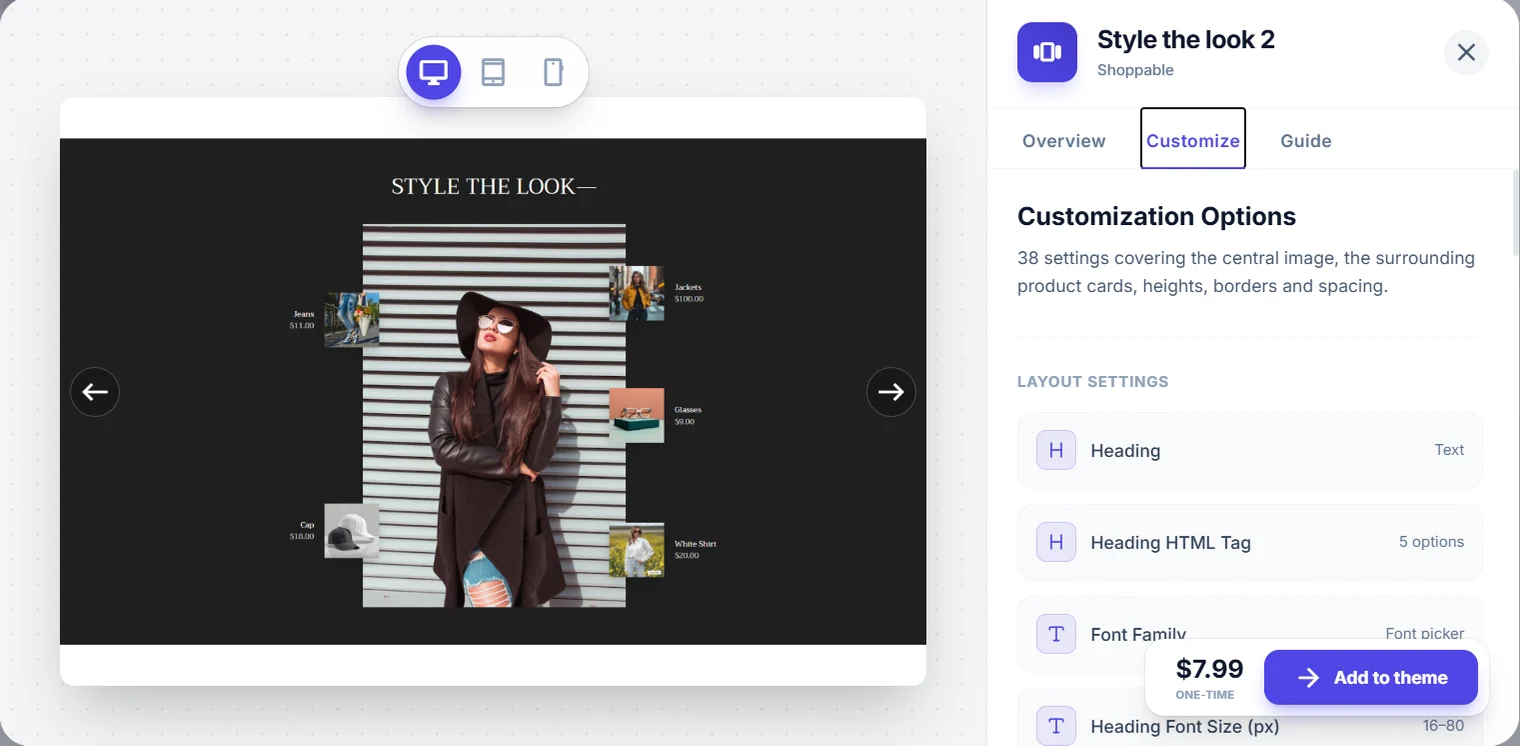Open the Heading HTML Tag setting row
The width and height of the screenshot is (1520, 746).
tap(1250, 542)
